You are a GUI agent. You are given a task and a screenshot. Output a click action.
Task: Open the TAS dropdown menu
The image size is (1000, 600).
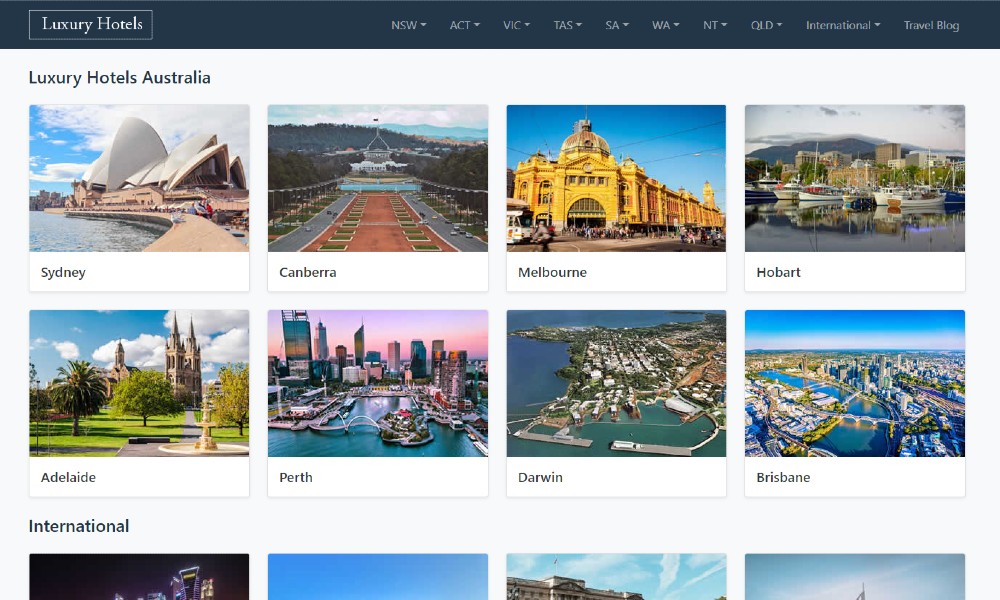coord(567,26)
